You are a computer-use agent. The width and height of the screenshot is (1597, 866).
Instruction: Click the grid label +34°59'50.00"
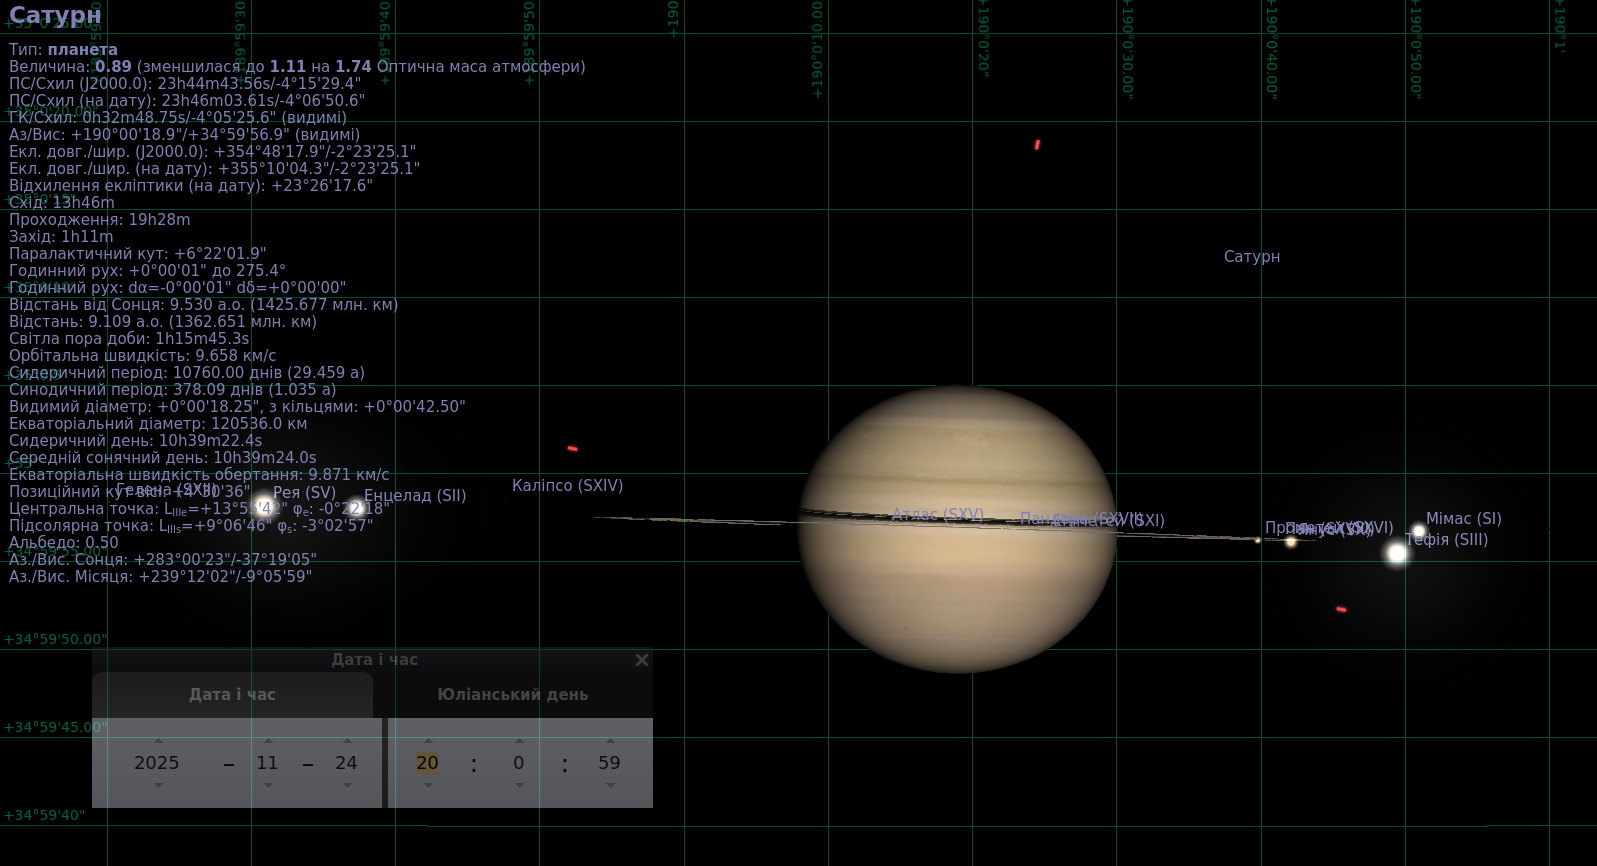click(x=55, y=639)
